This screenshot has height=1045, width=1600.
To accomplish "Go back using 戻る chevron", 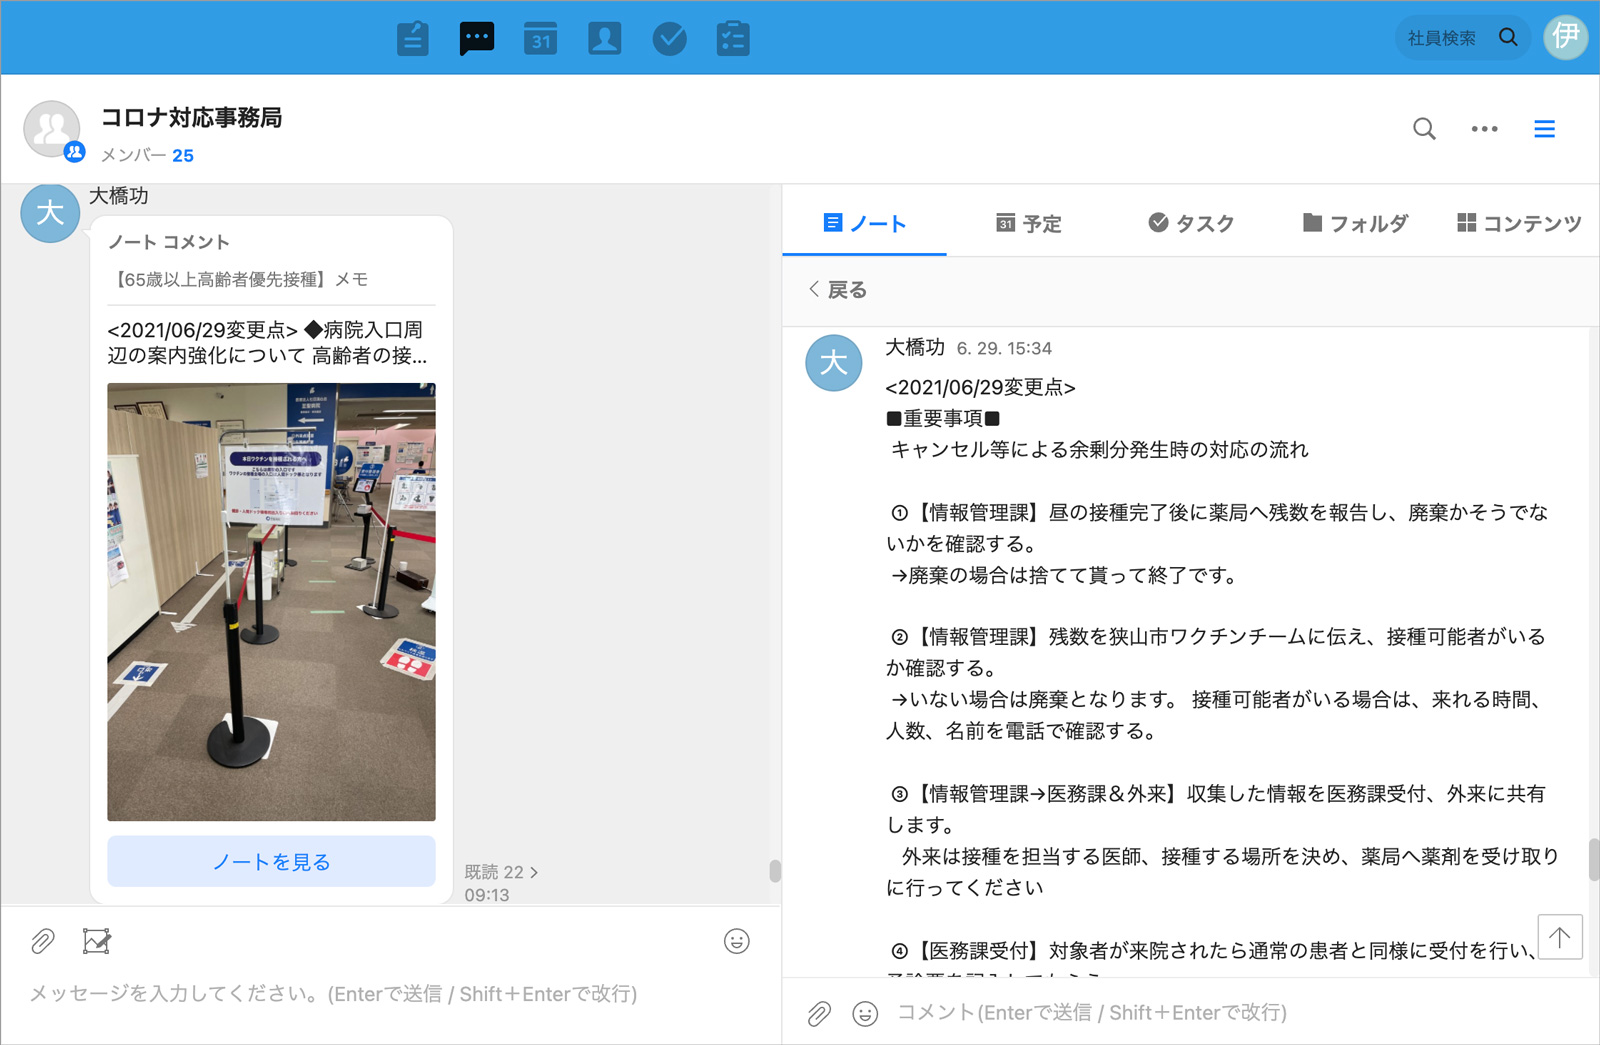I will [x=837, y=290].
